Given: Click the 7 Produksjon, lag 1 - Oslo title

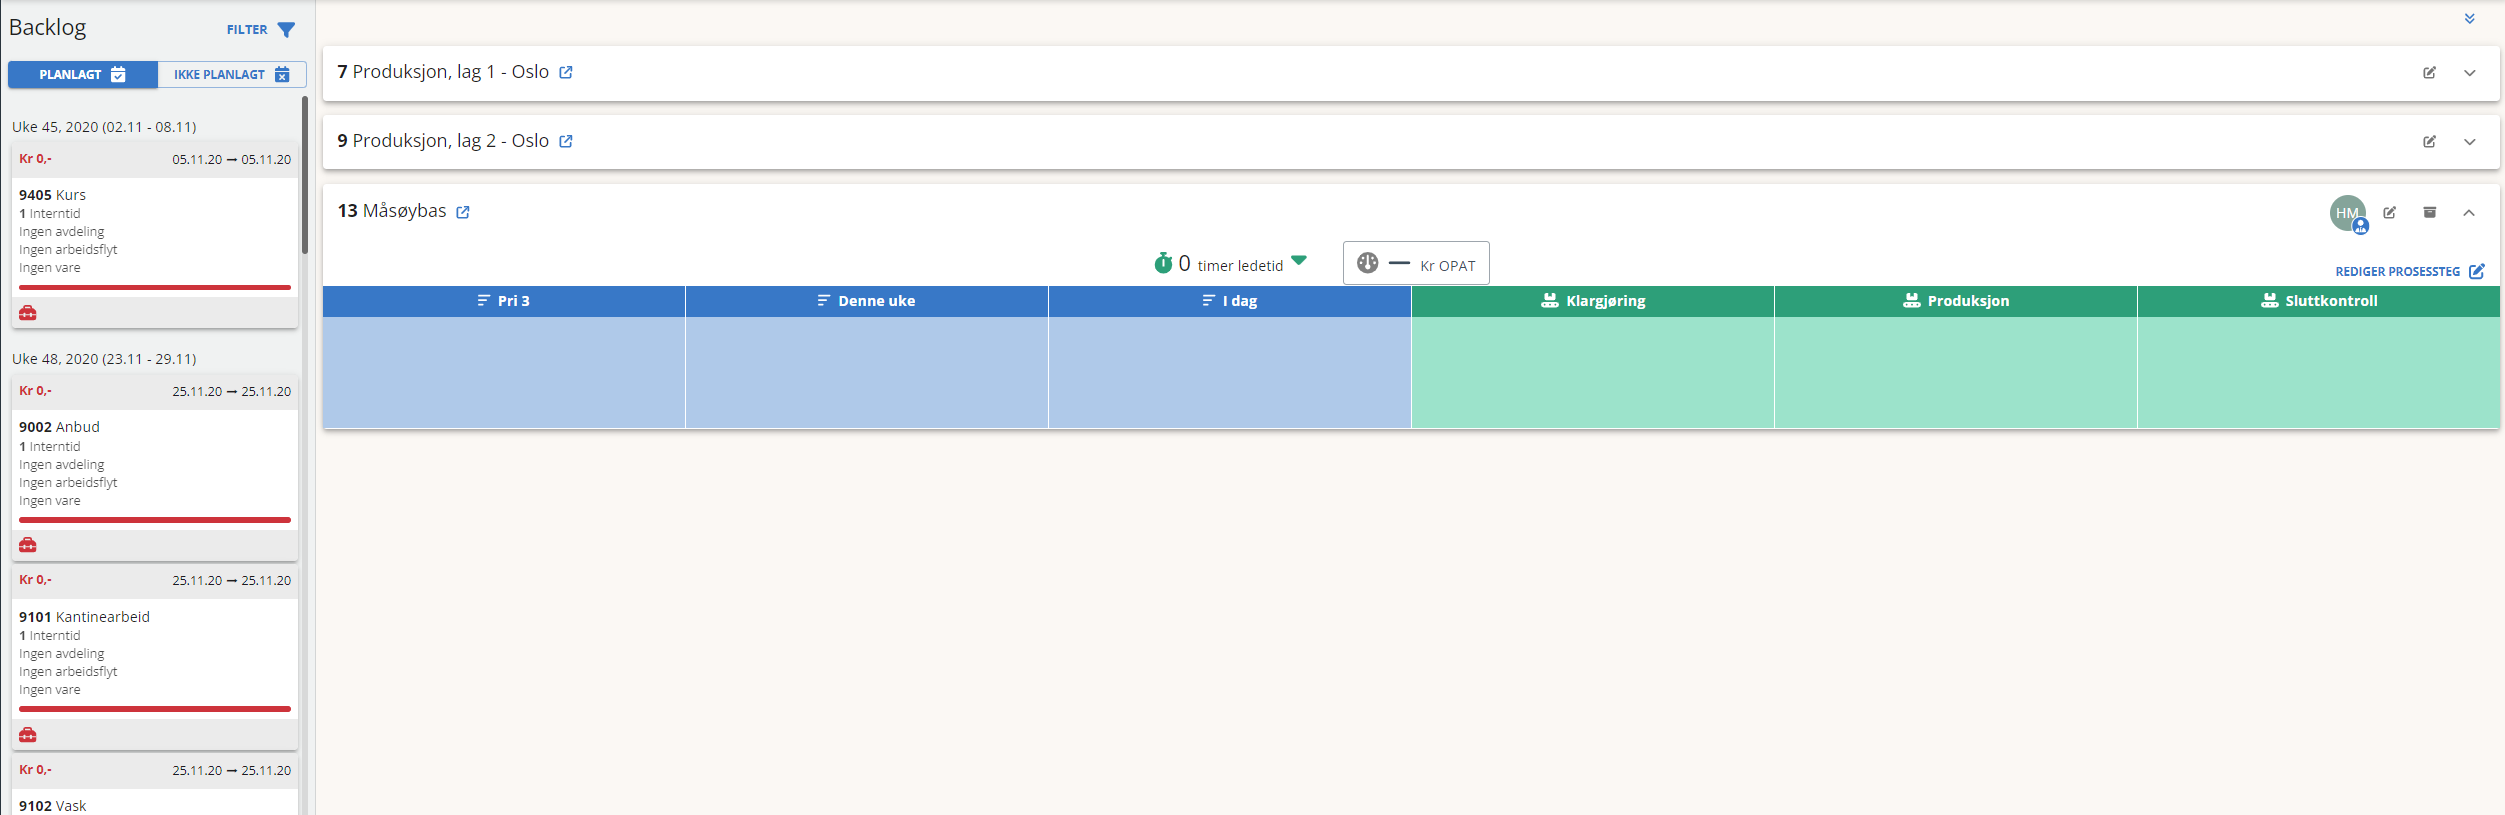Looking at the screenshot, I should coord(443,72).
